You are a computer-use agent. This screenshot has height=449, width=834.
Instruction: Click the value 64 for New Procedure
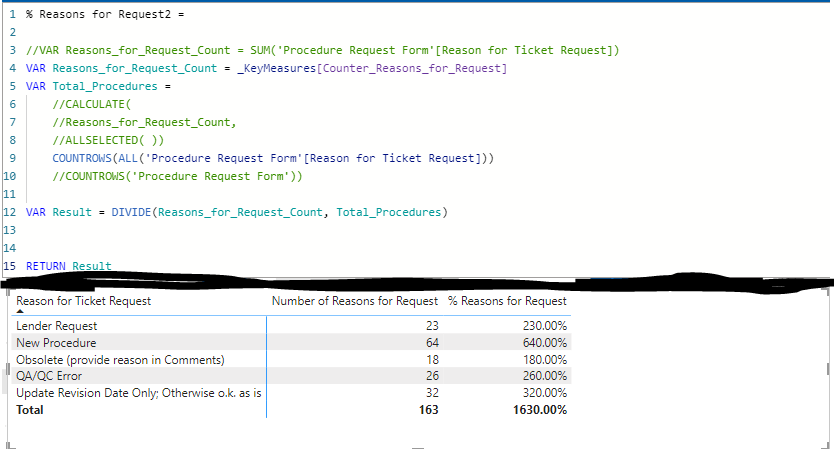point(432,343)
